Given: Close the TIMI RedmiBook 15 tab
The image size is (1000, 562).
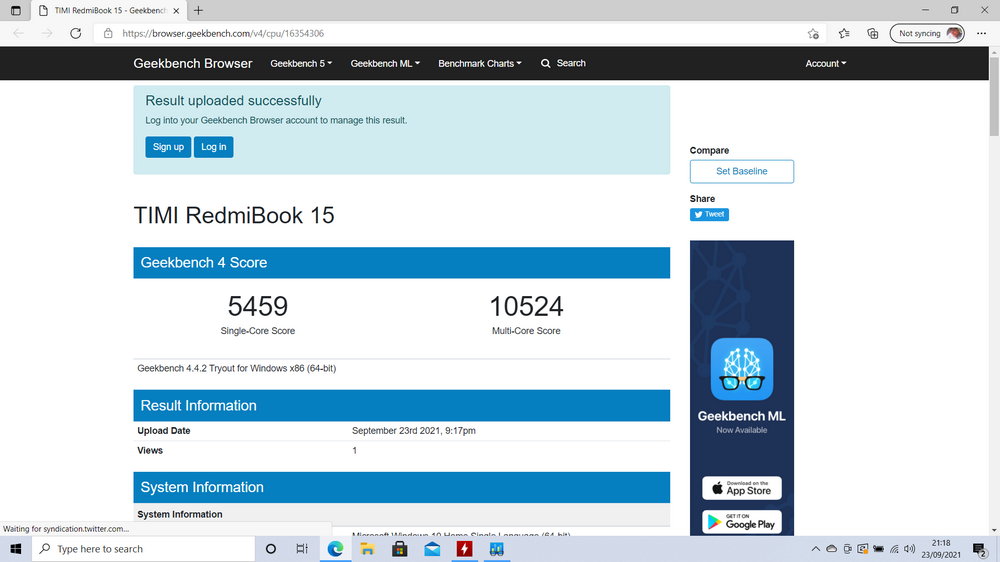Looking at the screenshot, I should pyautogui.click(x=176, y=10).
